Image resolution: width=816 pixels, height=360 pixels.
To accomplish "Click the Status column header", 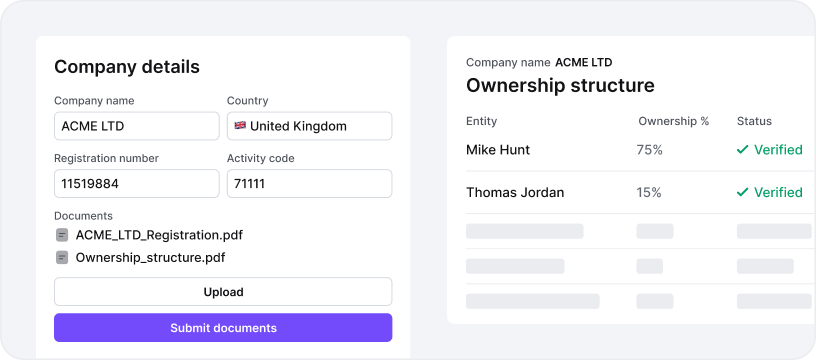I will point(754,121).
